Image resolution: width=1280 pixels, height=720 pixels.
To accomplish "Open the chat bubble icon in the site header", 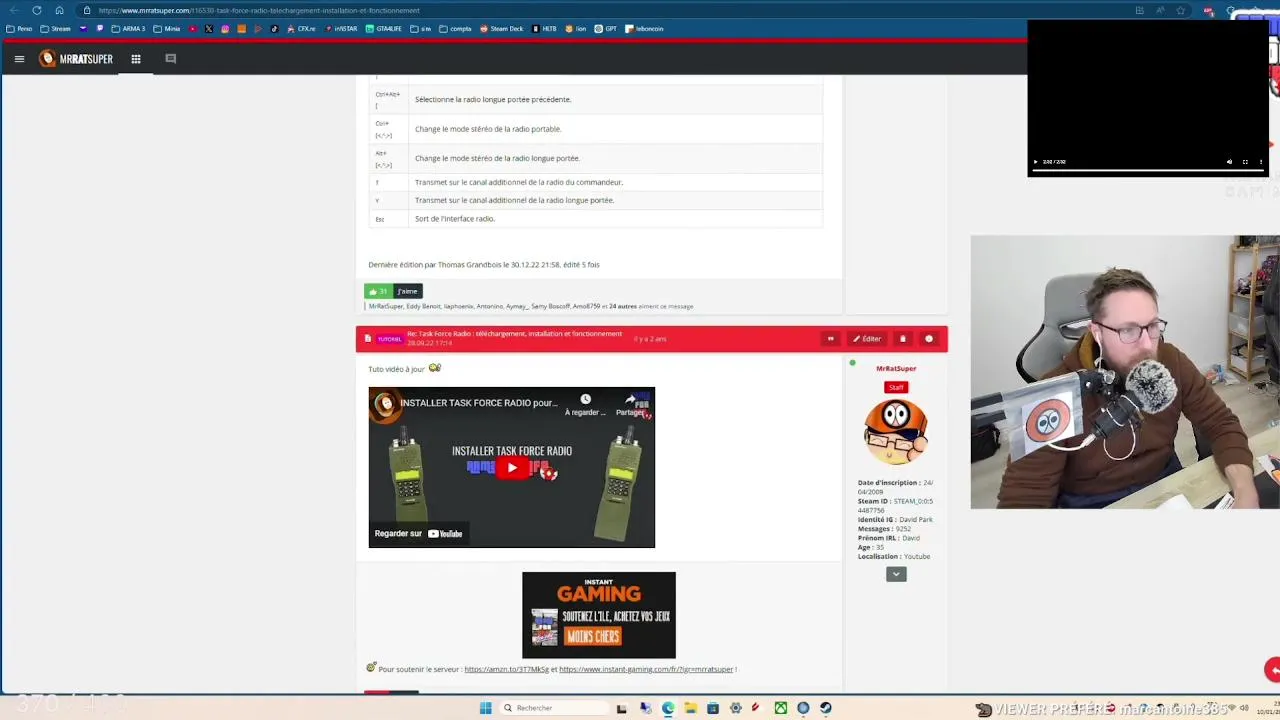I will click(170, 59).
